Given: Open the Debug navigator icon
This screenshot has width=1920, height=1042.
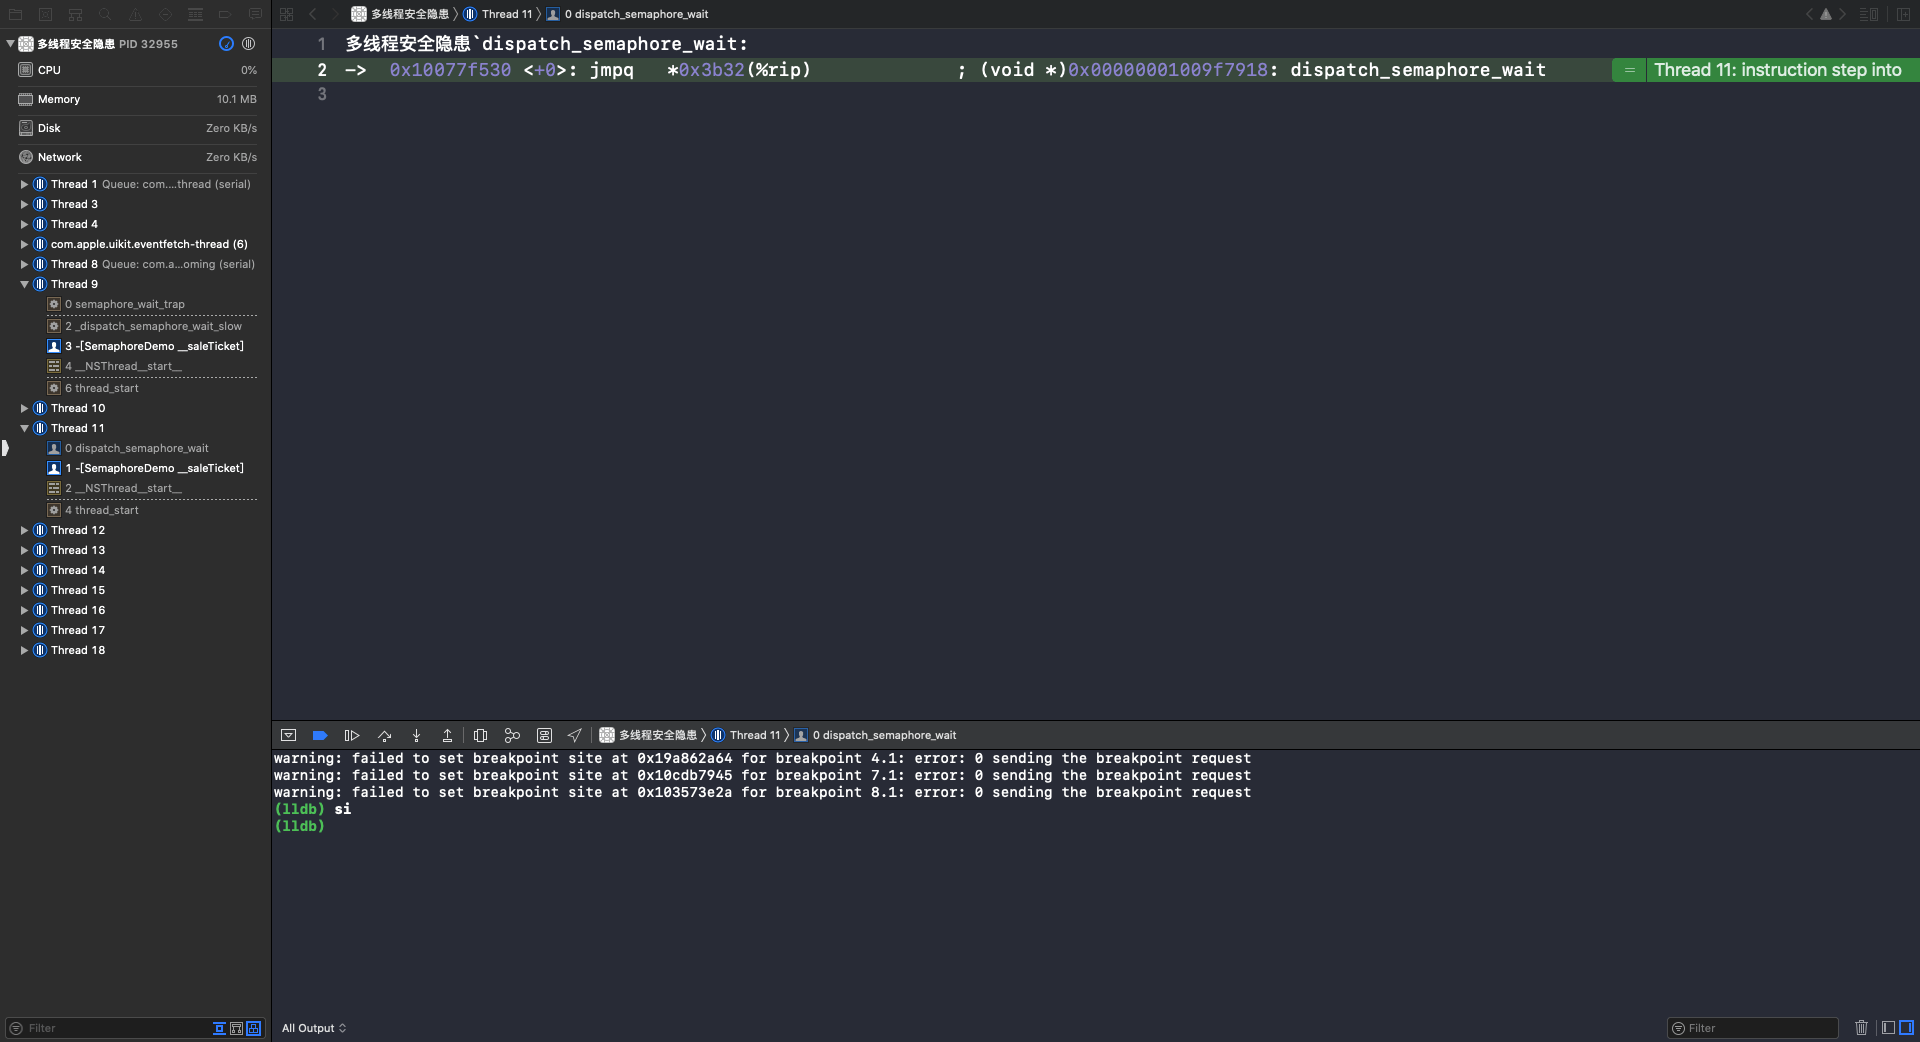Looking at the screenshot, I should [196, 14].
